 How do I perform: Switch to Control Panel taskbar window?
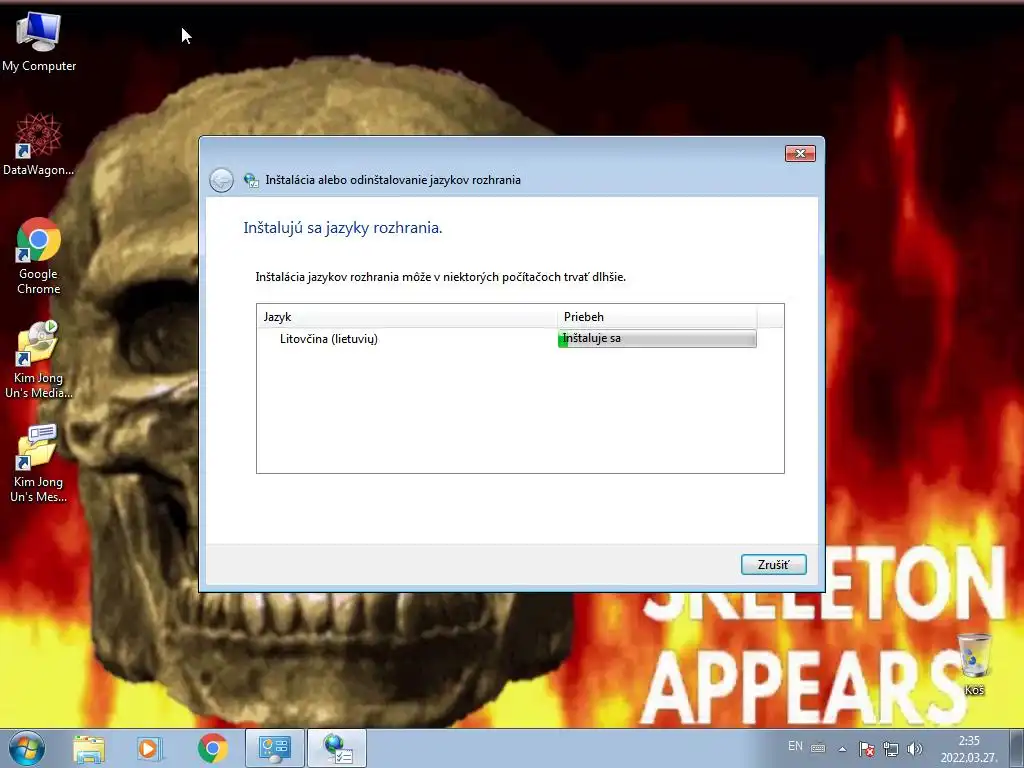275,748
